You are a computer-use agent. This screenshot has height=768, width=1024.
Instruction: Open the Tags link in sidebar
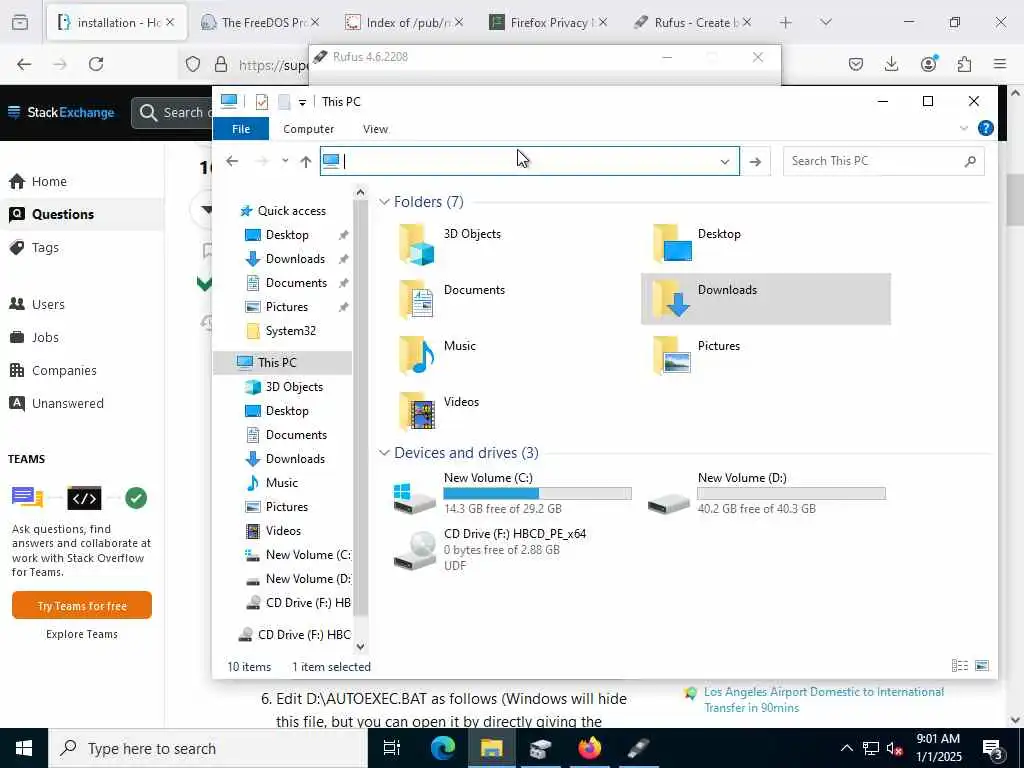[45, 248]
